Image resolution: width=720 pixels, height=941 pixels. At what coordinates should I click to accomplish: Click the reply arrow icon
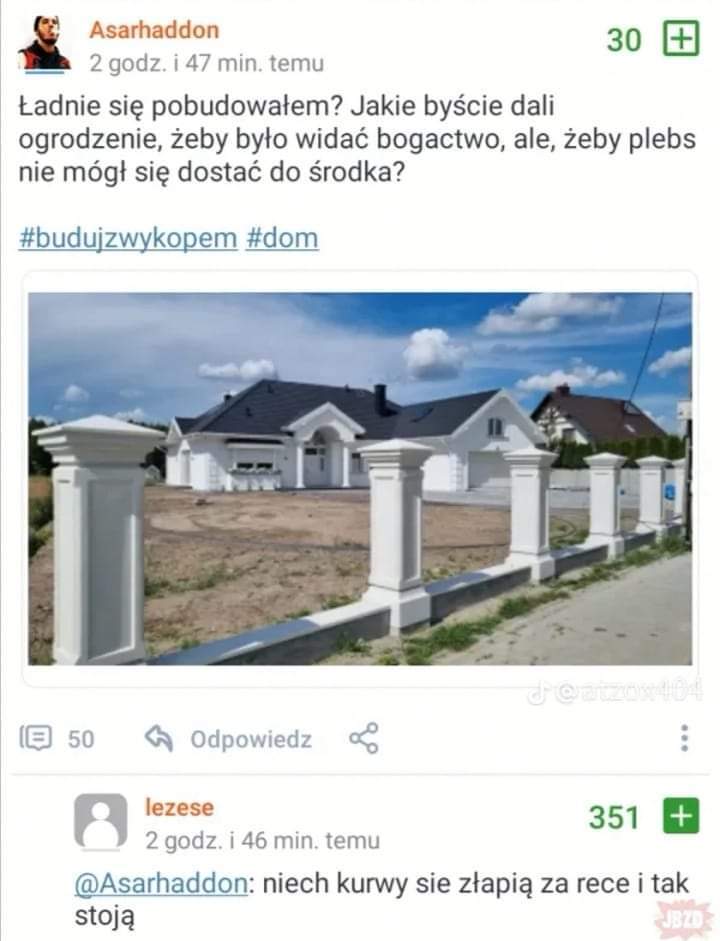click(159, 738)
